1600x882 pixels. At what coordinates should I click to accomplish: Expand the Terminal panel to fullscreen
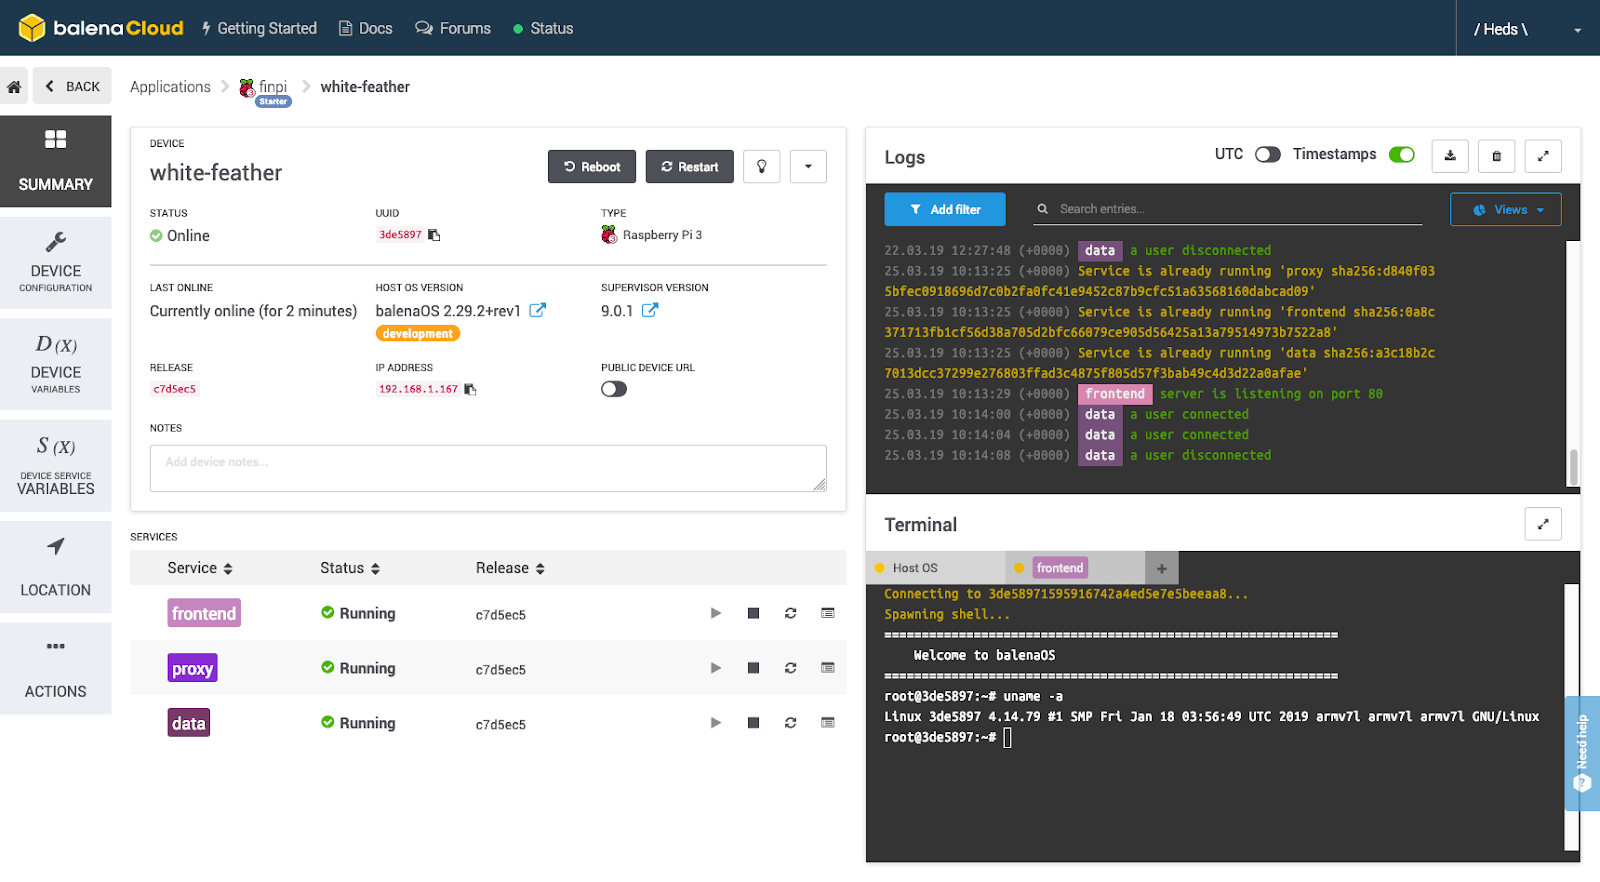tap(1543, 524)
